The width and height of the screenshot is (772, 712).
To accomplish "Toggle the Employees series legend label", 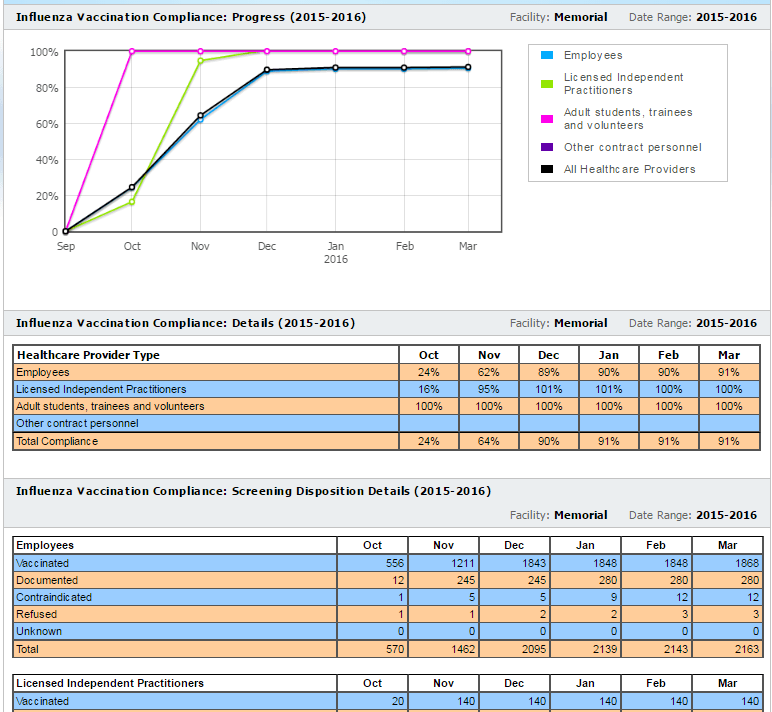I will point(592,56).
